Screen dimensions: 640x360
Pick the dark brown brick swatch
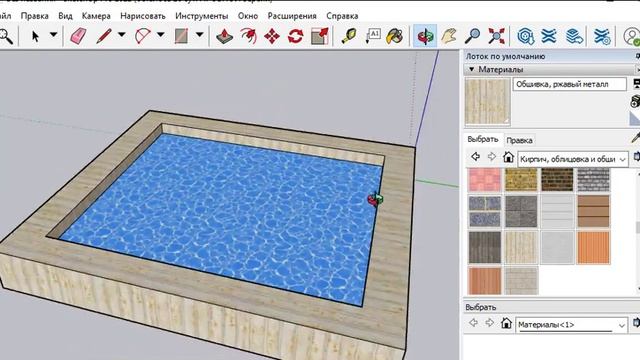557,180
